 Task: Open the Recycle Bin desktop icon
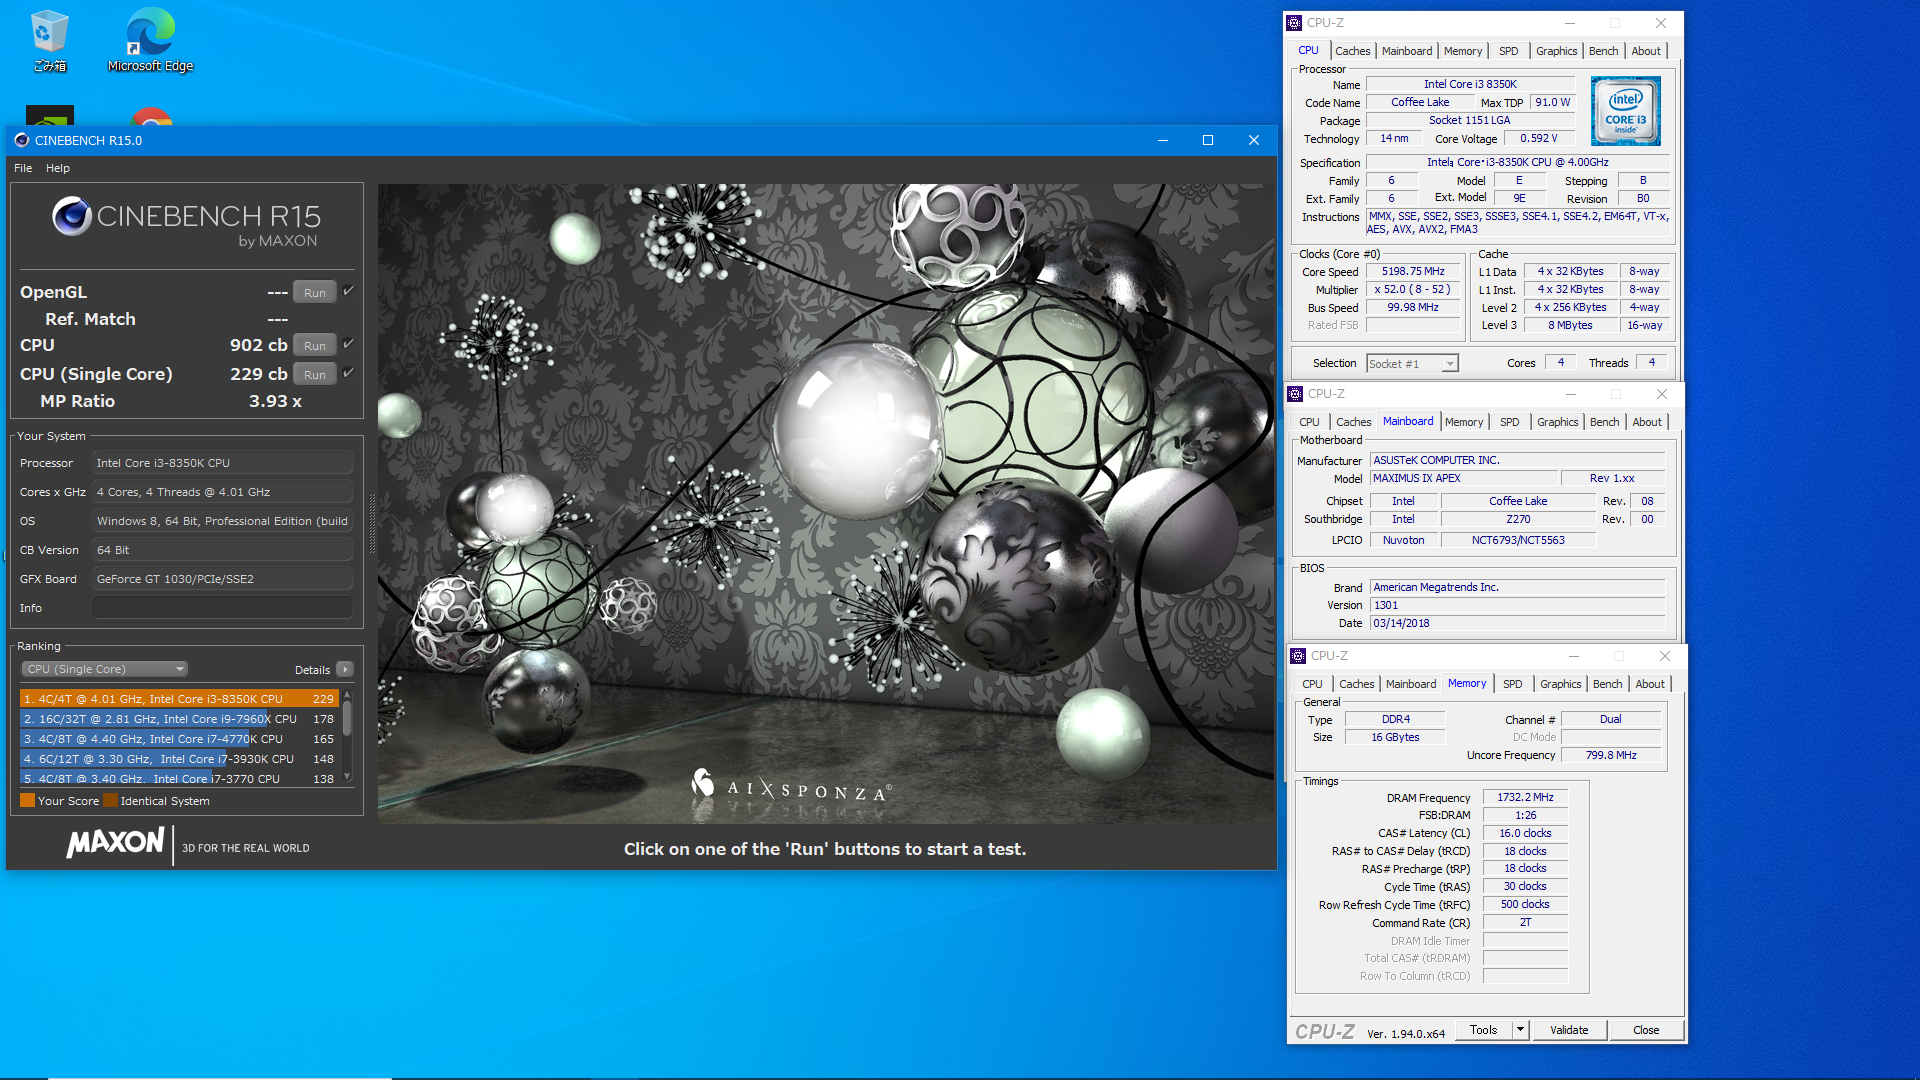49,40
